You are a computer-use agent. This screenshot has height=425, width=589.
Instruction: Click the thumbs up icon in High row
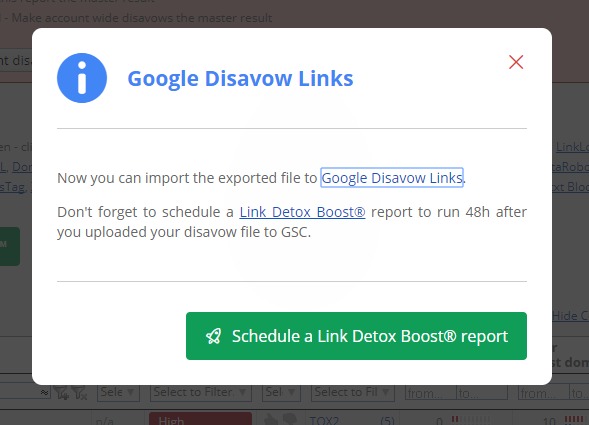point(270,419)
